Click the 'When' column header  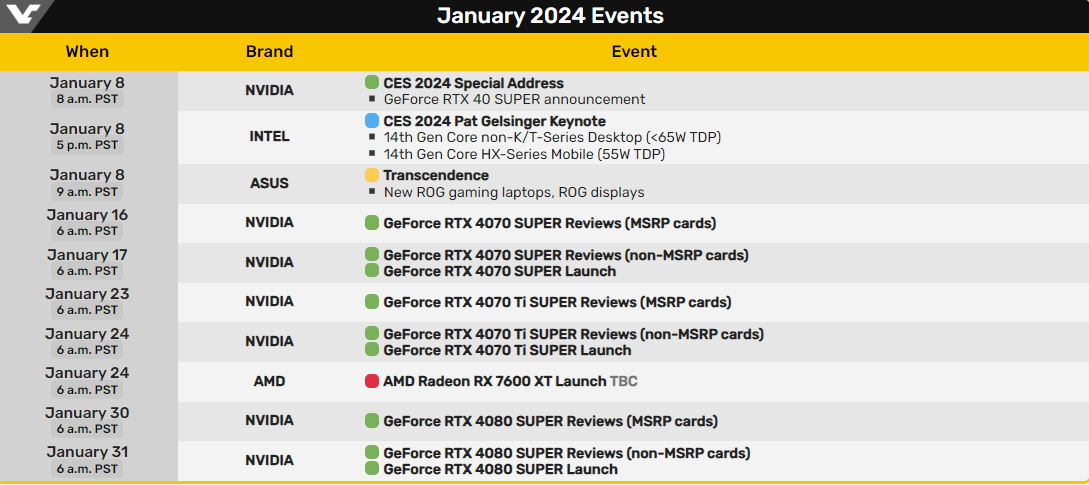pos(88,51)
